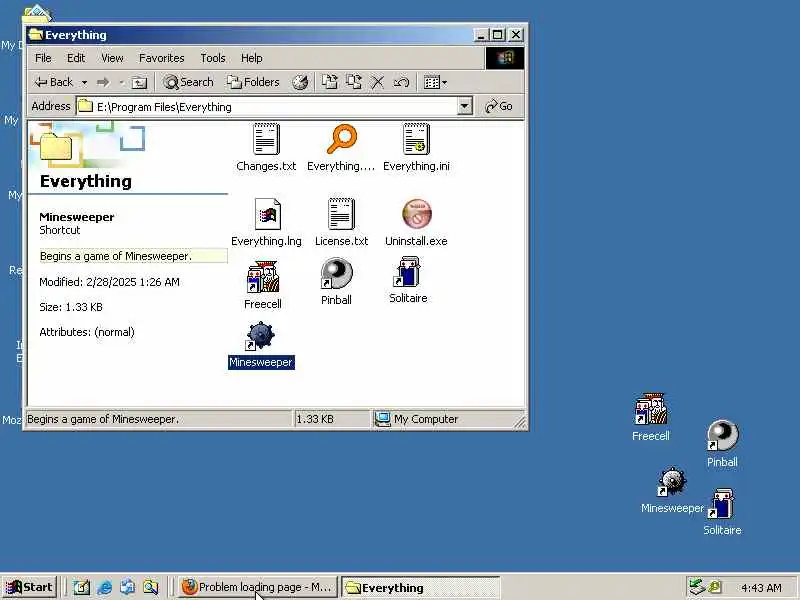Click the search Quick Launch icon

point(151,587)
